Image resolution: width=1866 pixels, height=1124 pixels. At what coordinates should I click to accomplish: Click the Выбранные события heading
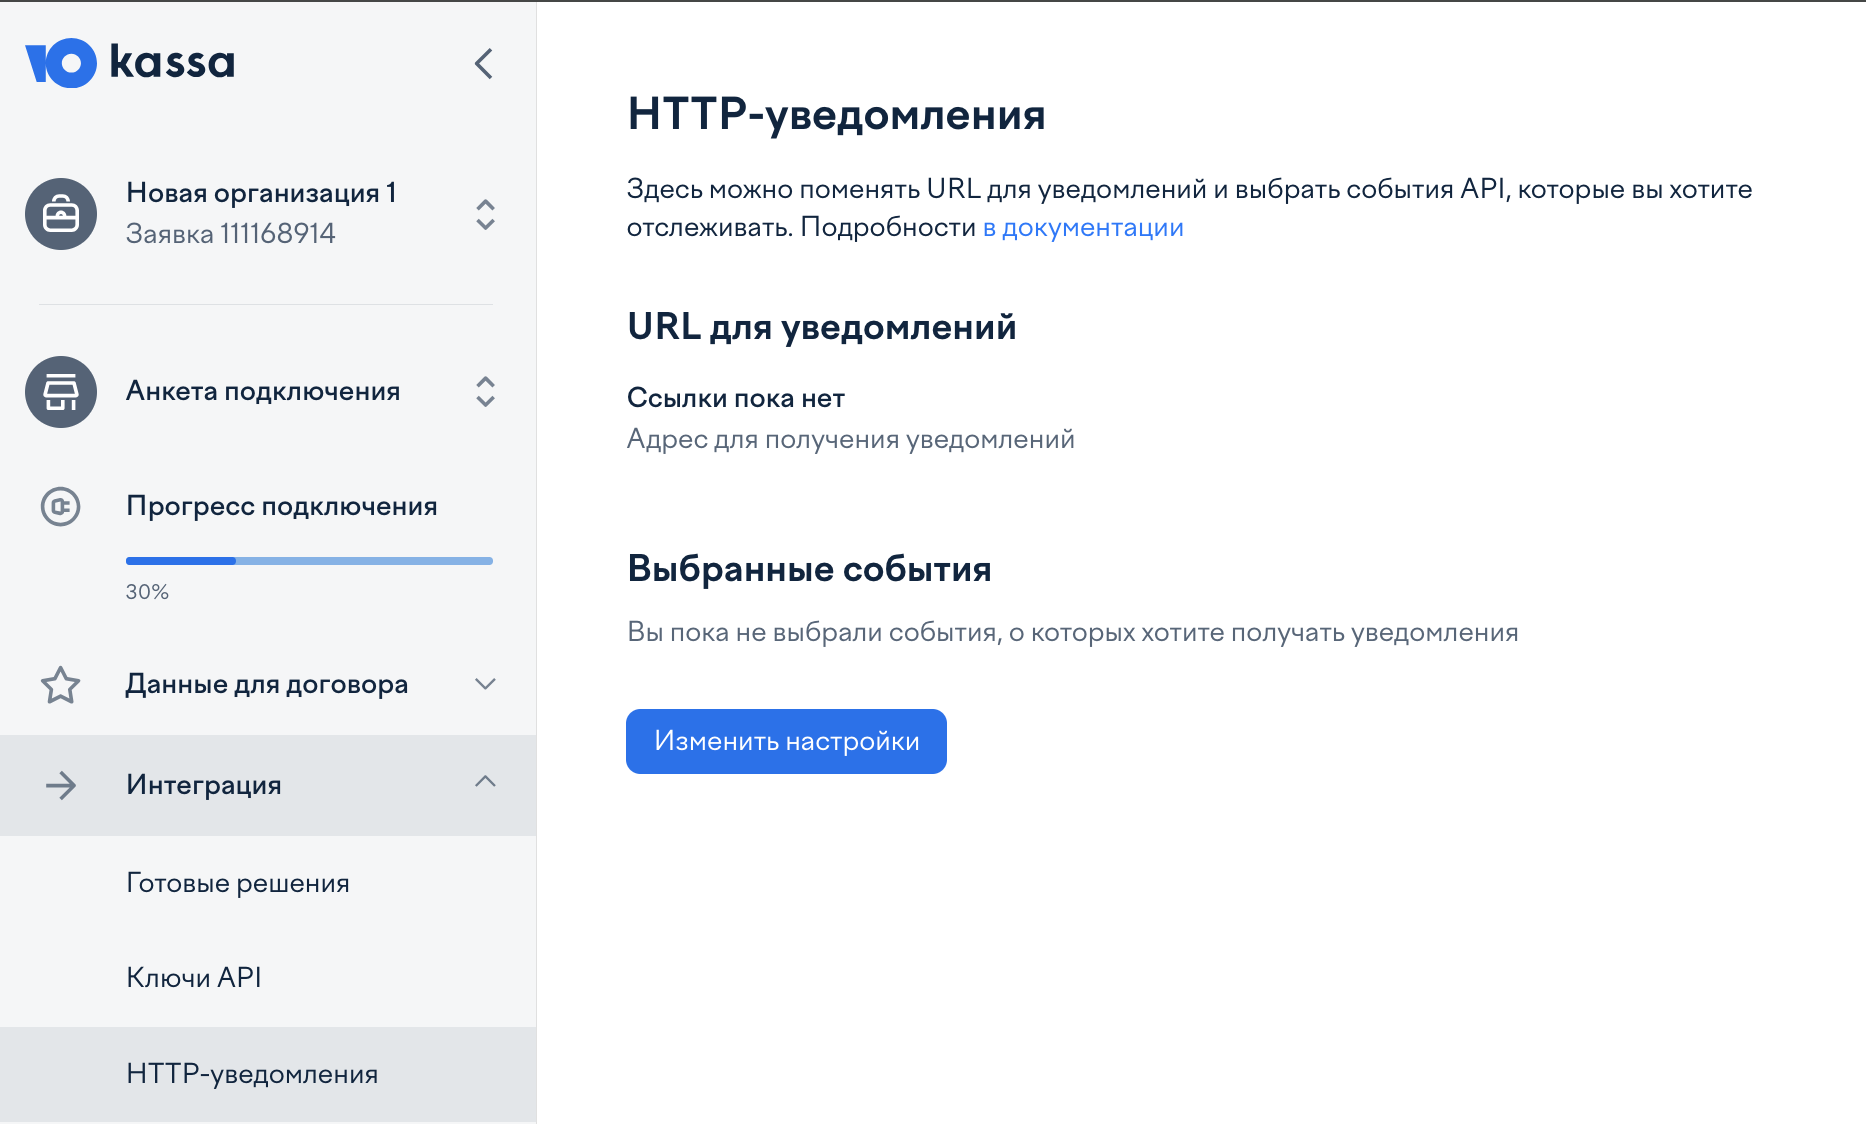tap(810, 569)
